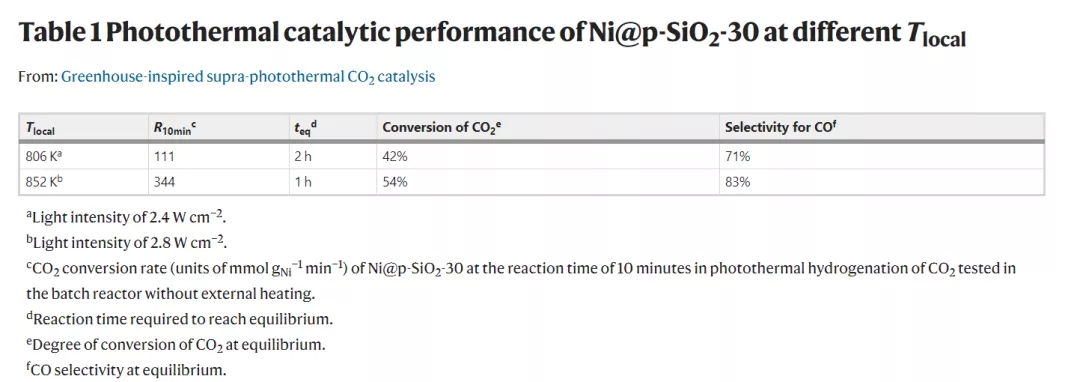Click the 83% CO selectivity cell
The image size is (1080, 382).
click(881, 182)
